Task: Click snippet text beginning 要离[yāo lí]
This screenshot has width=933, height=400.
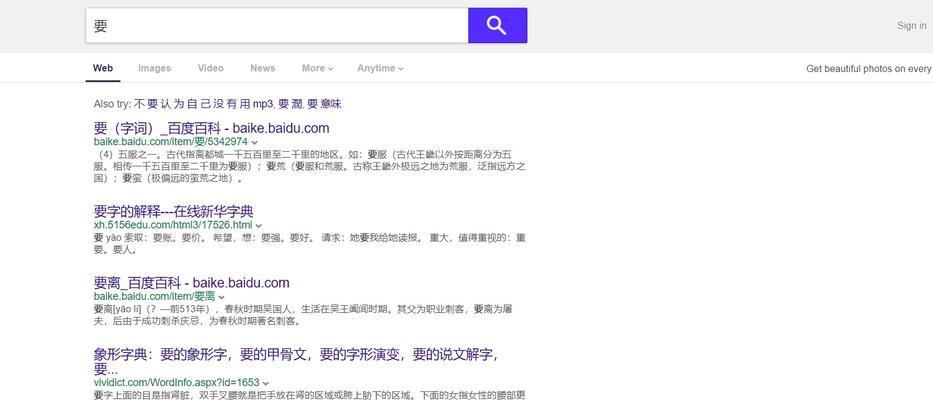Action: [x=303, y=315]
